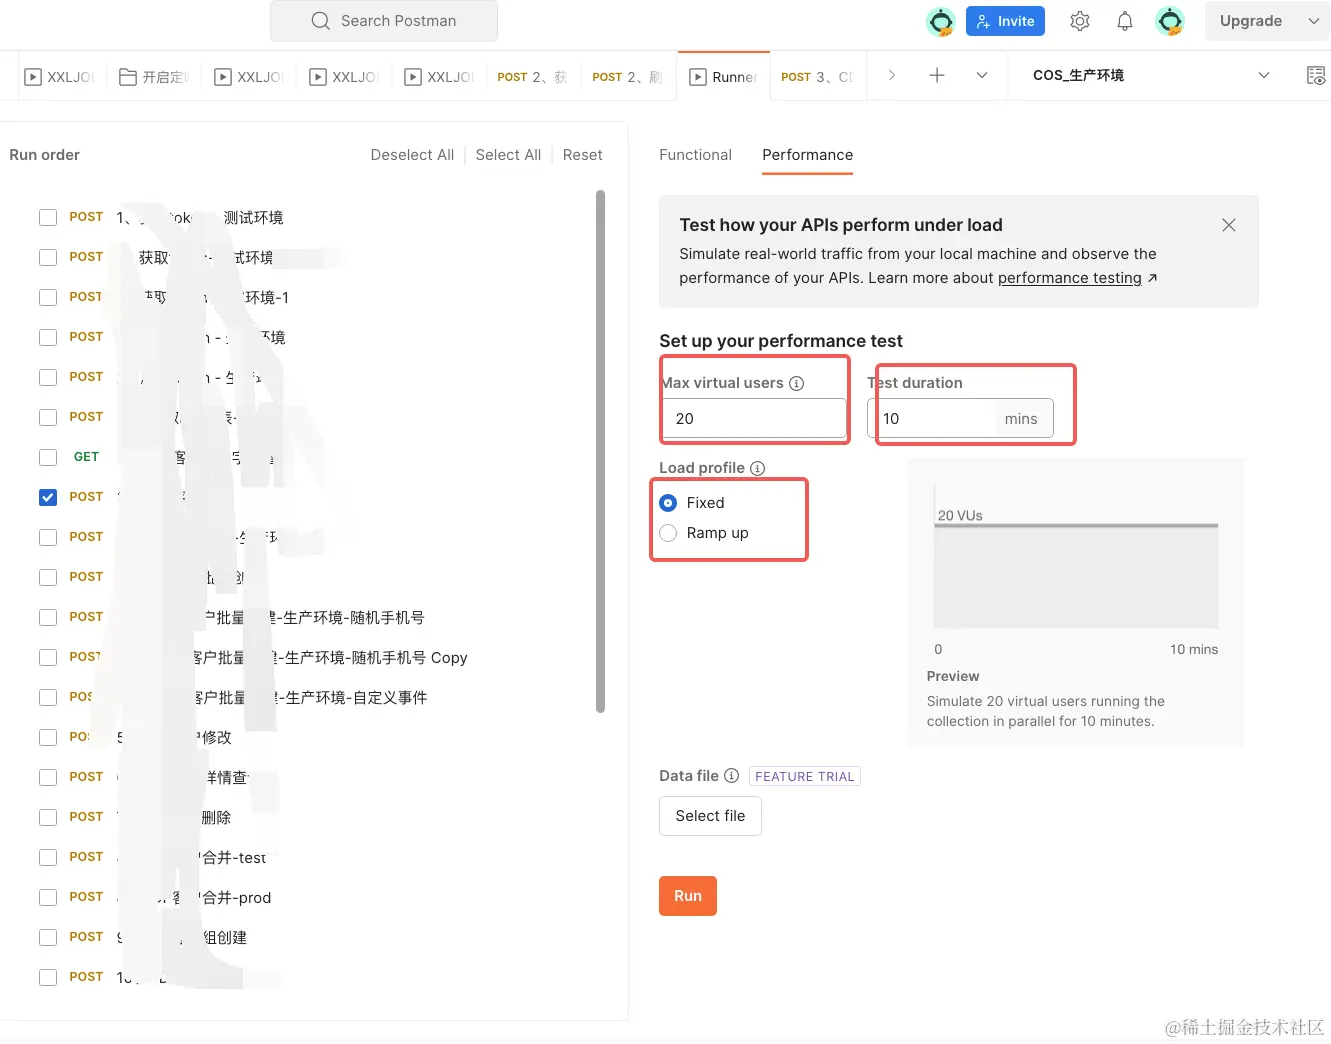Uncheck the selected POST request checkbox
The height and width of the screenshot is (1044, 1331).
click(x=48, y=497)
